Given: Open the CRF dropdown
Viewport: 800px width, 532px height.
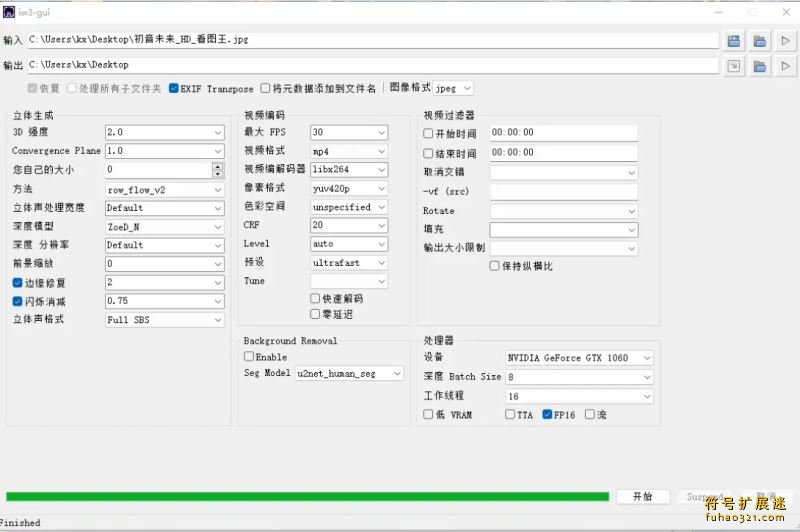Looking at the screenshot, I should [349, 225].
